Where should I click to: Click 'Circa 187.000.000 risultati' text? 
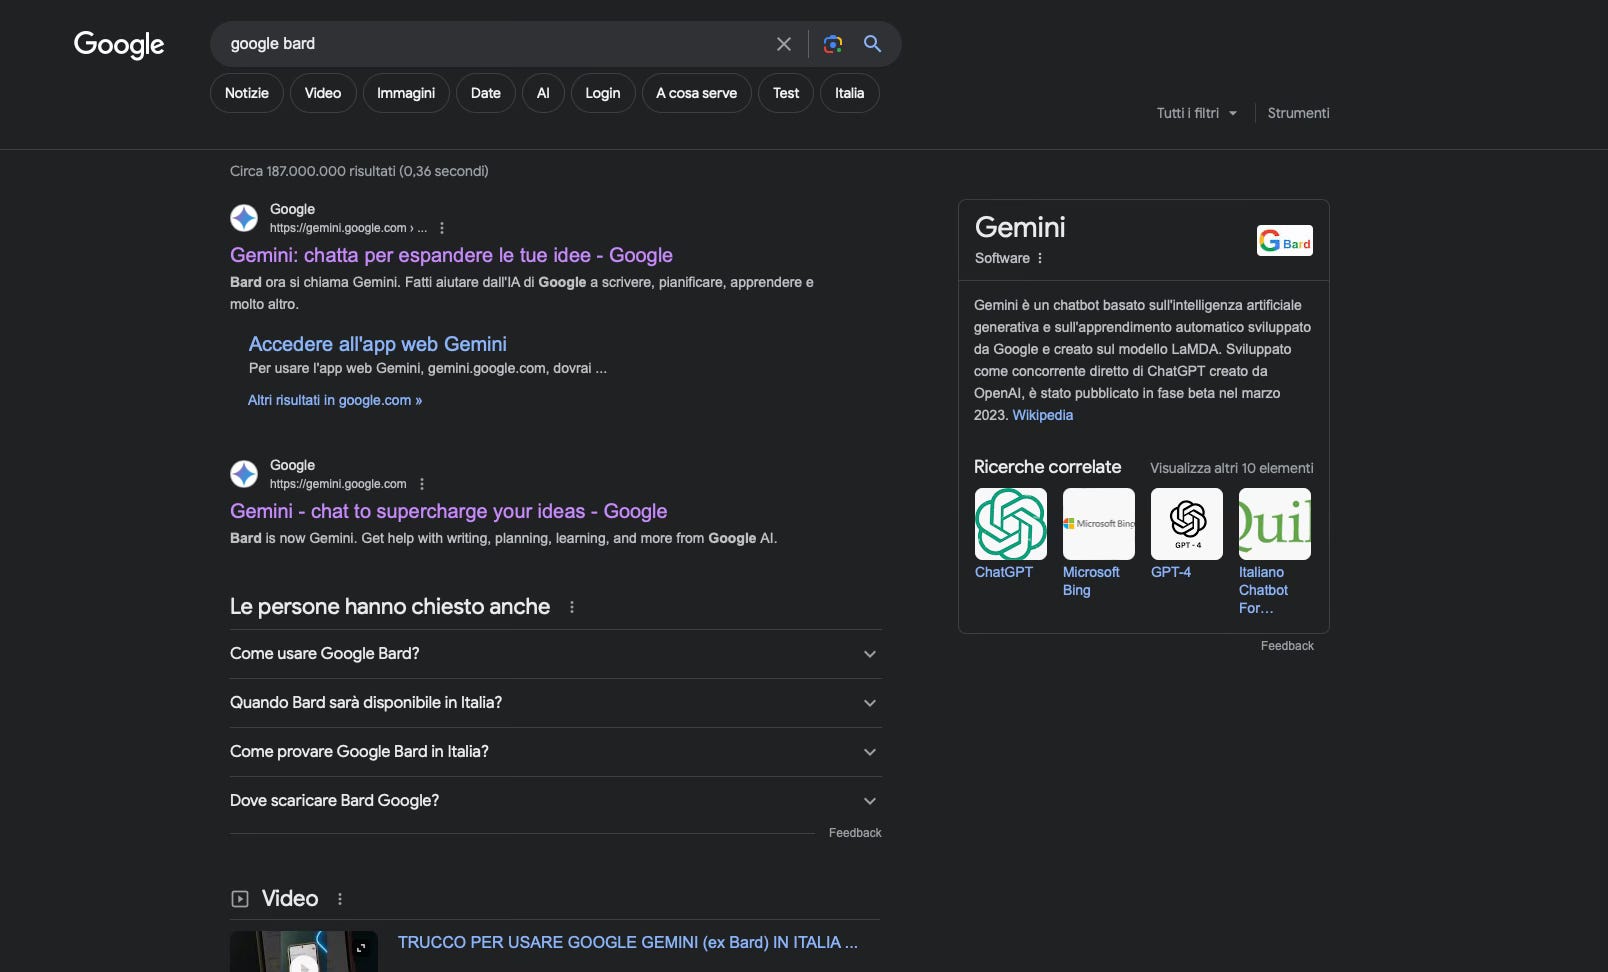point(359,171)
